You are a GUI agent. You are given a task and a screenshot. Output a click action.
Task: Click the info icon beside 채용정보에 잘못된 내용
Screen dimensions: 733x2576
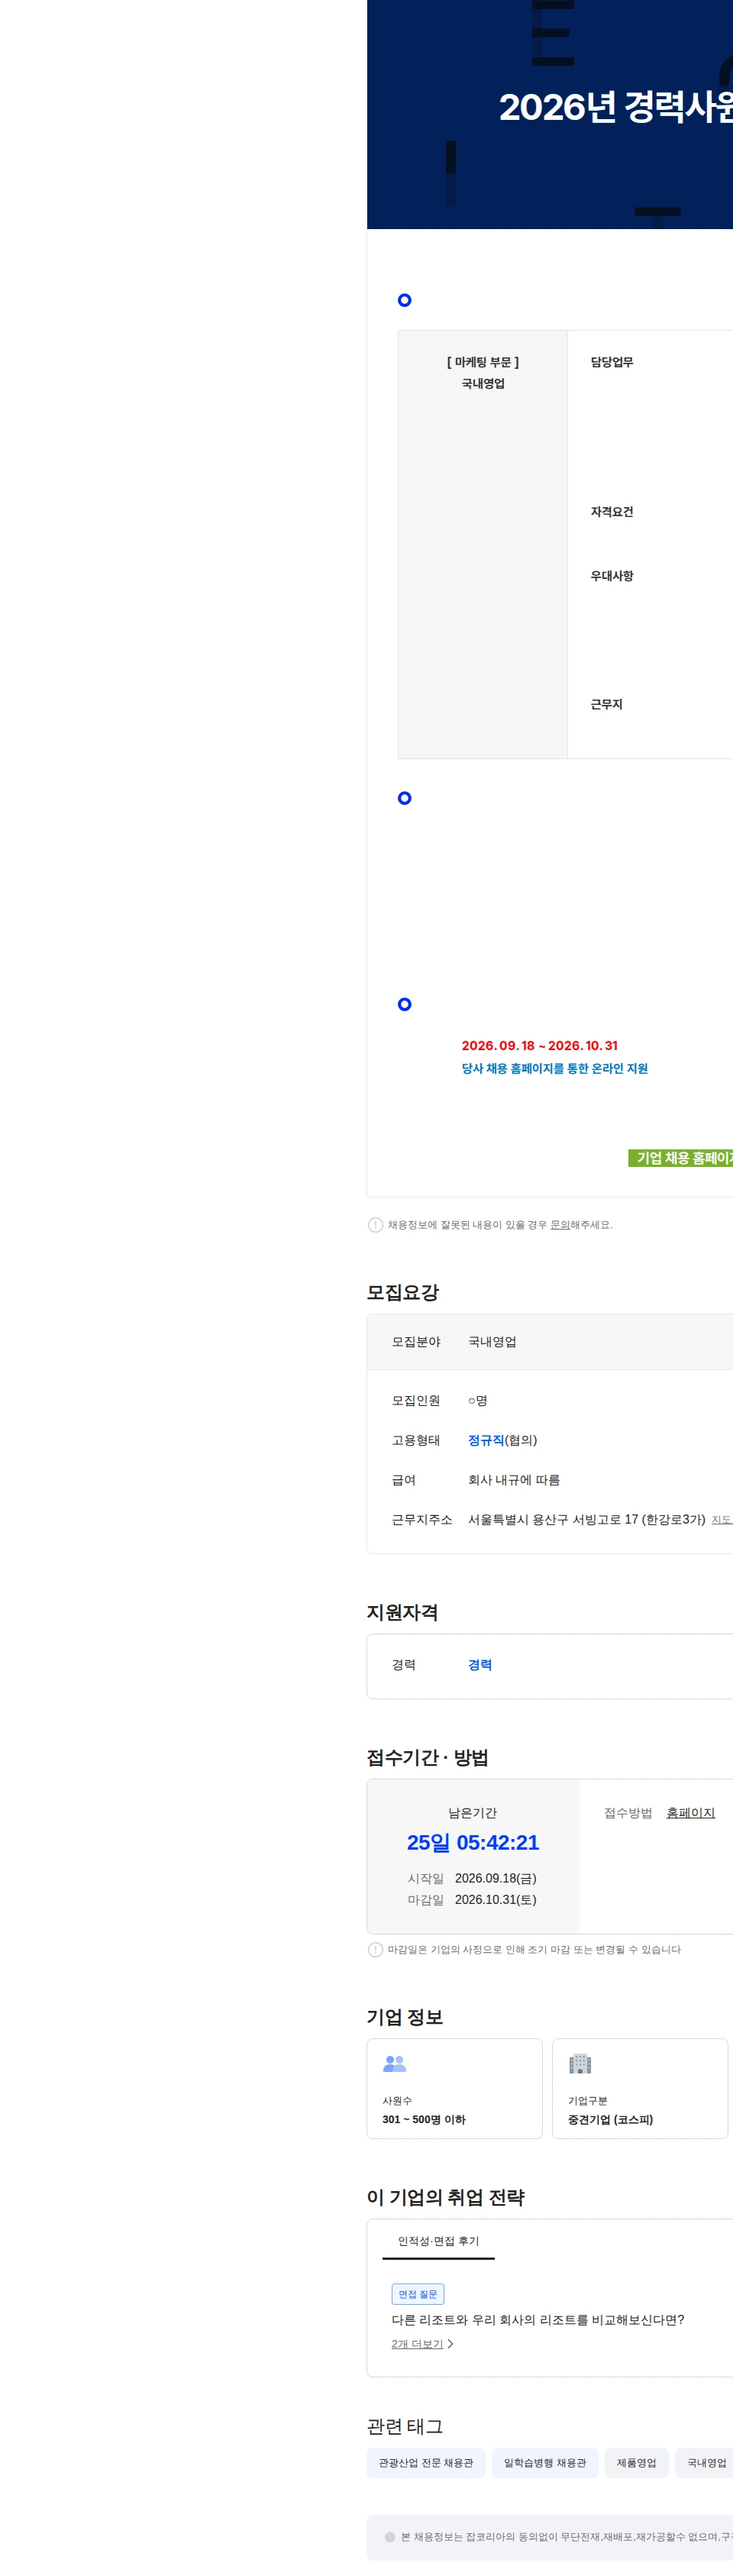376,1224
